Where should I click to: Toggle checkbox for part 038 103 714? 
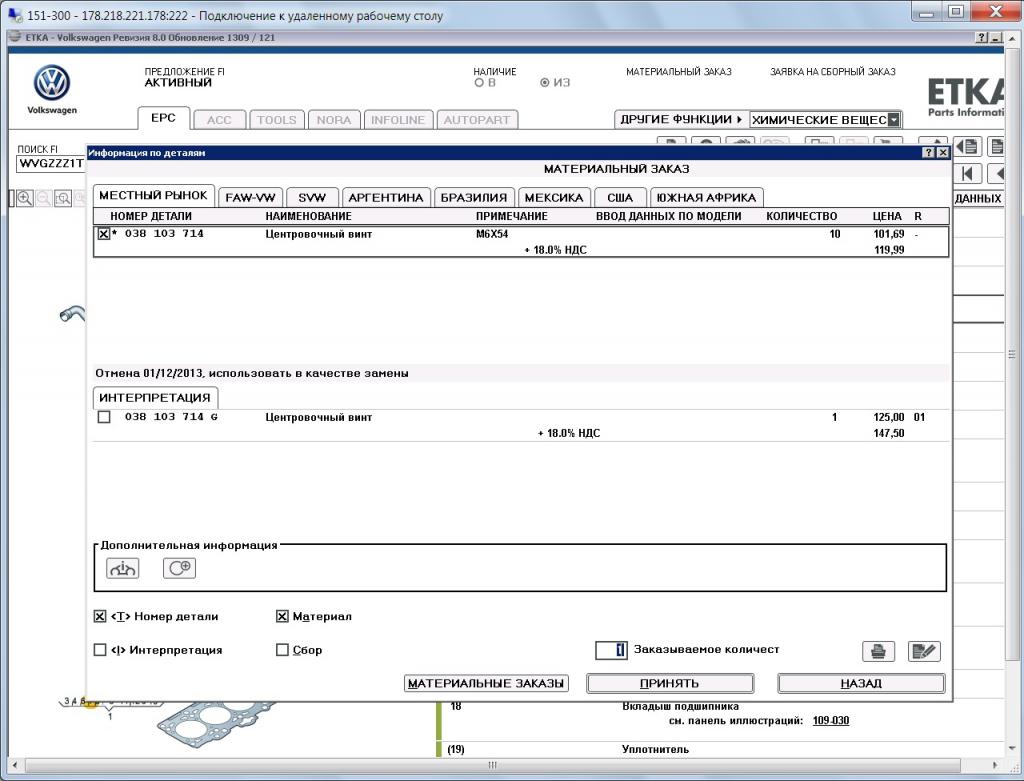(x=103, y=234)
